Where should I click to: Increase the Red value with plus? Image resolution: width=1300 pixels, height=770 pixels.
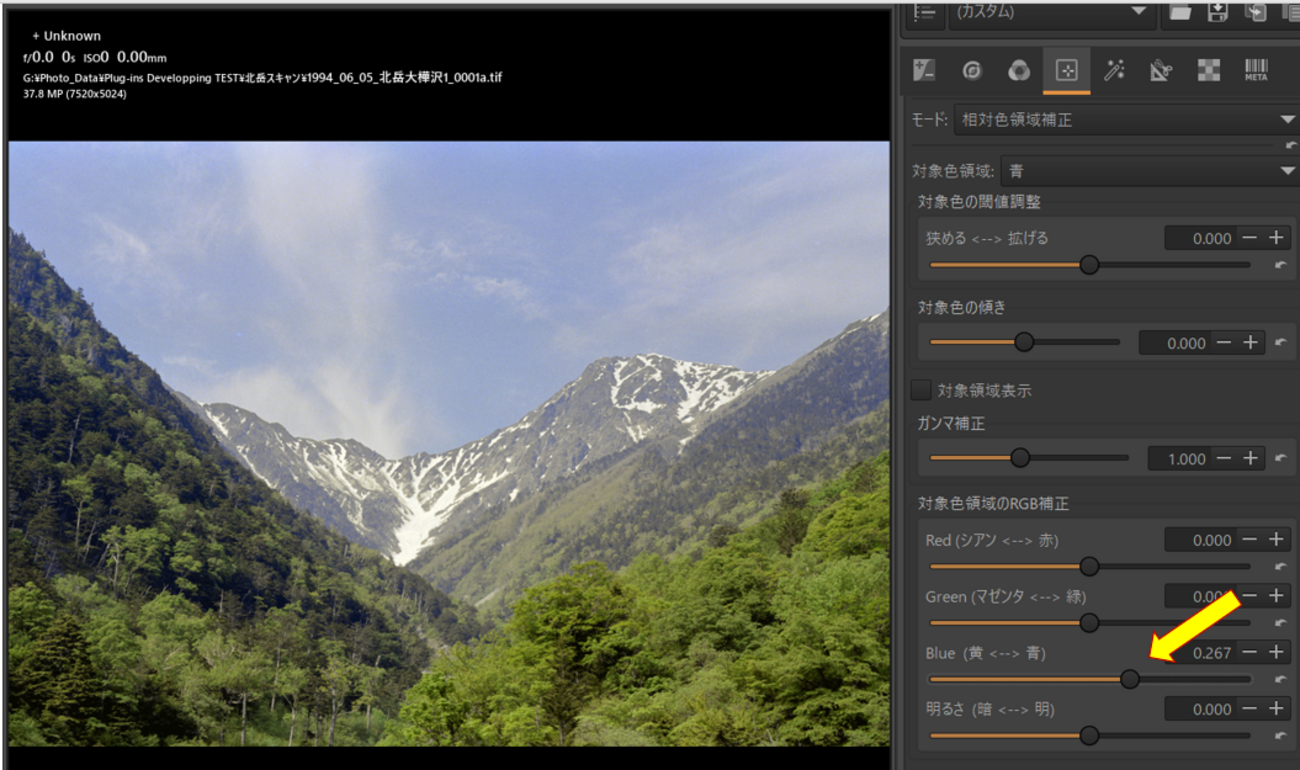(1276, 540)
